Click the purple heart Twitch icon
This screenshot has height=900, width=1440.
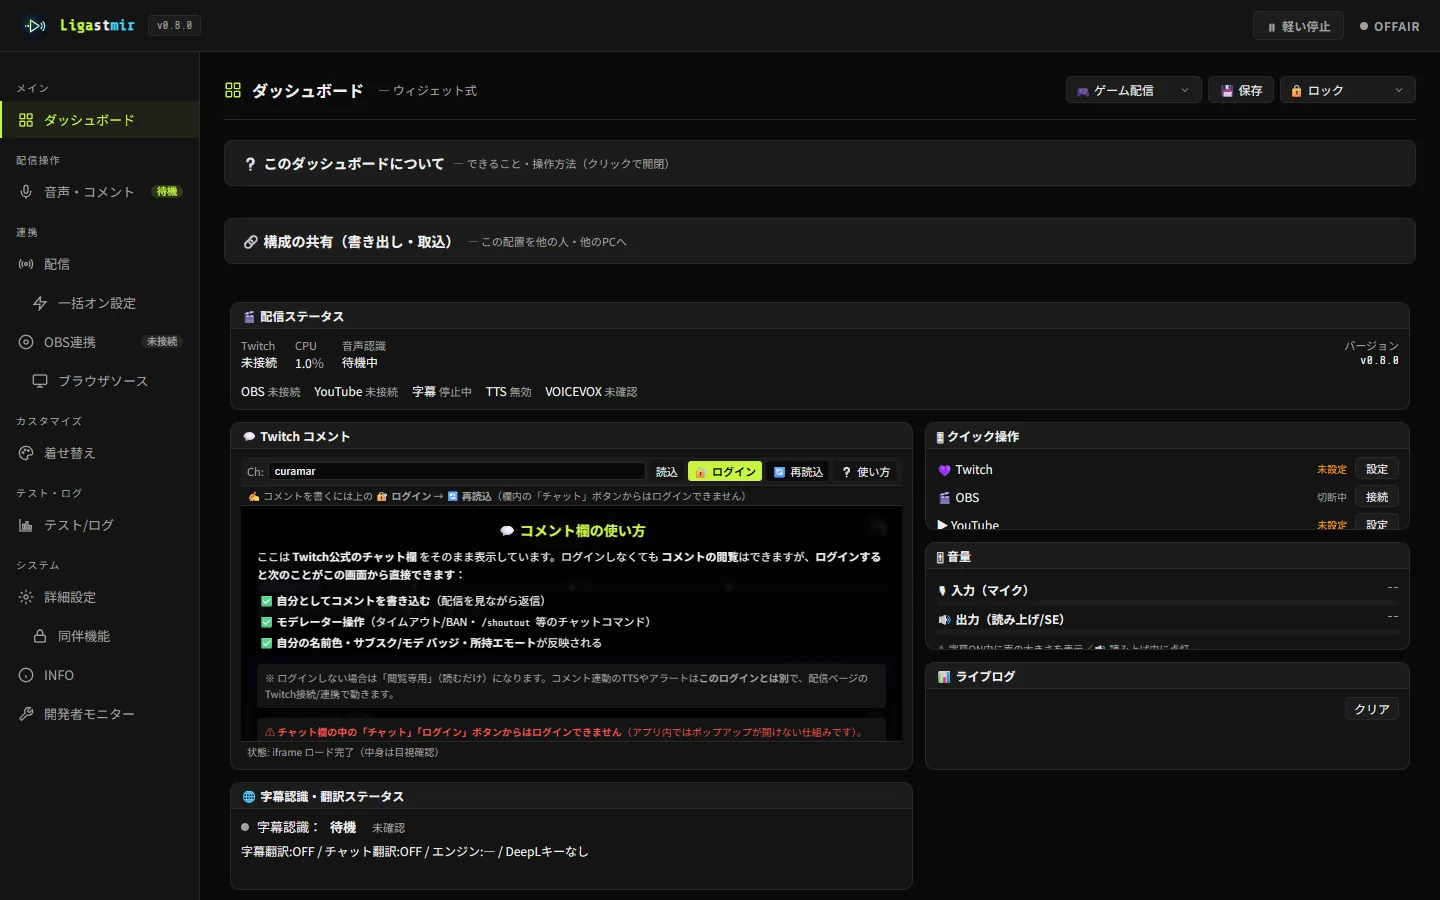[944, 470]
